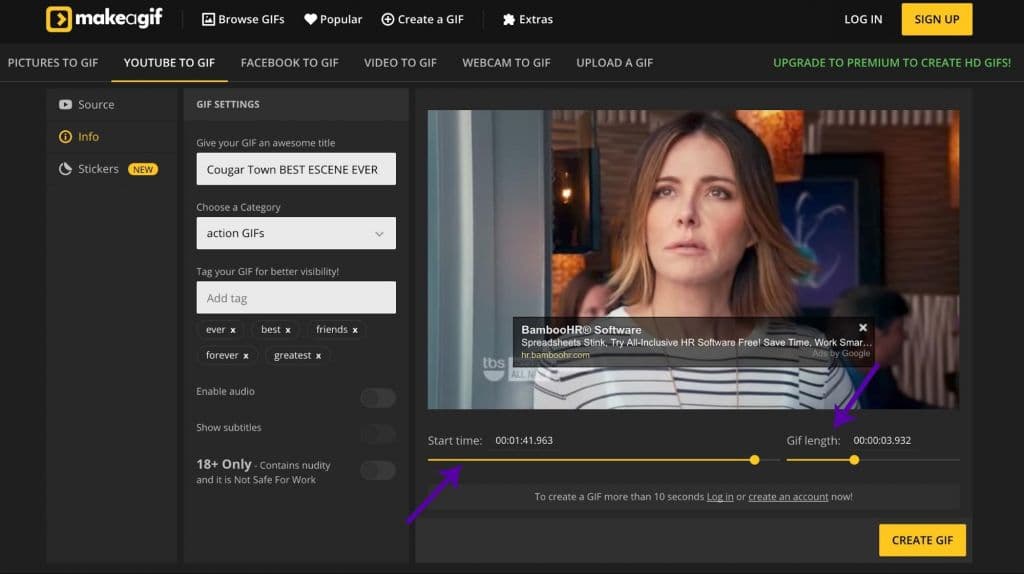Click the BambooHR Software ad headline
The height and width of the screenshot is (574, 1024).
581,330
